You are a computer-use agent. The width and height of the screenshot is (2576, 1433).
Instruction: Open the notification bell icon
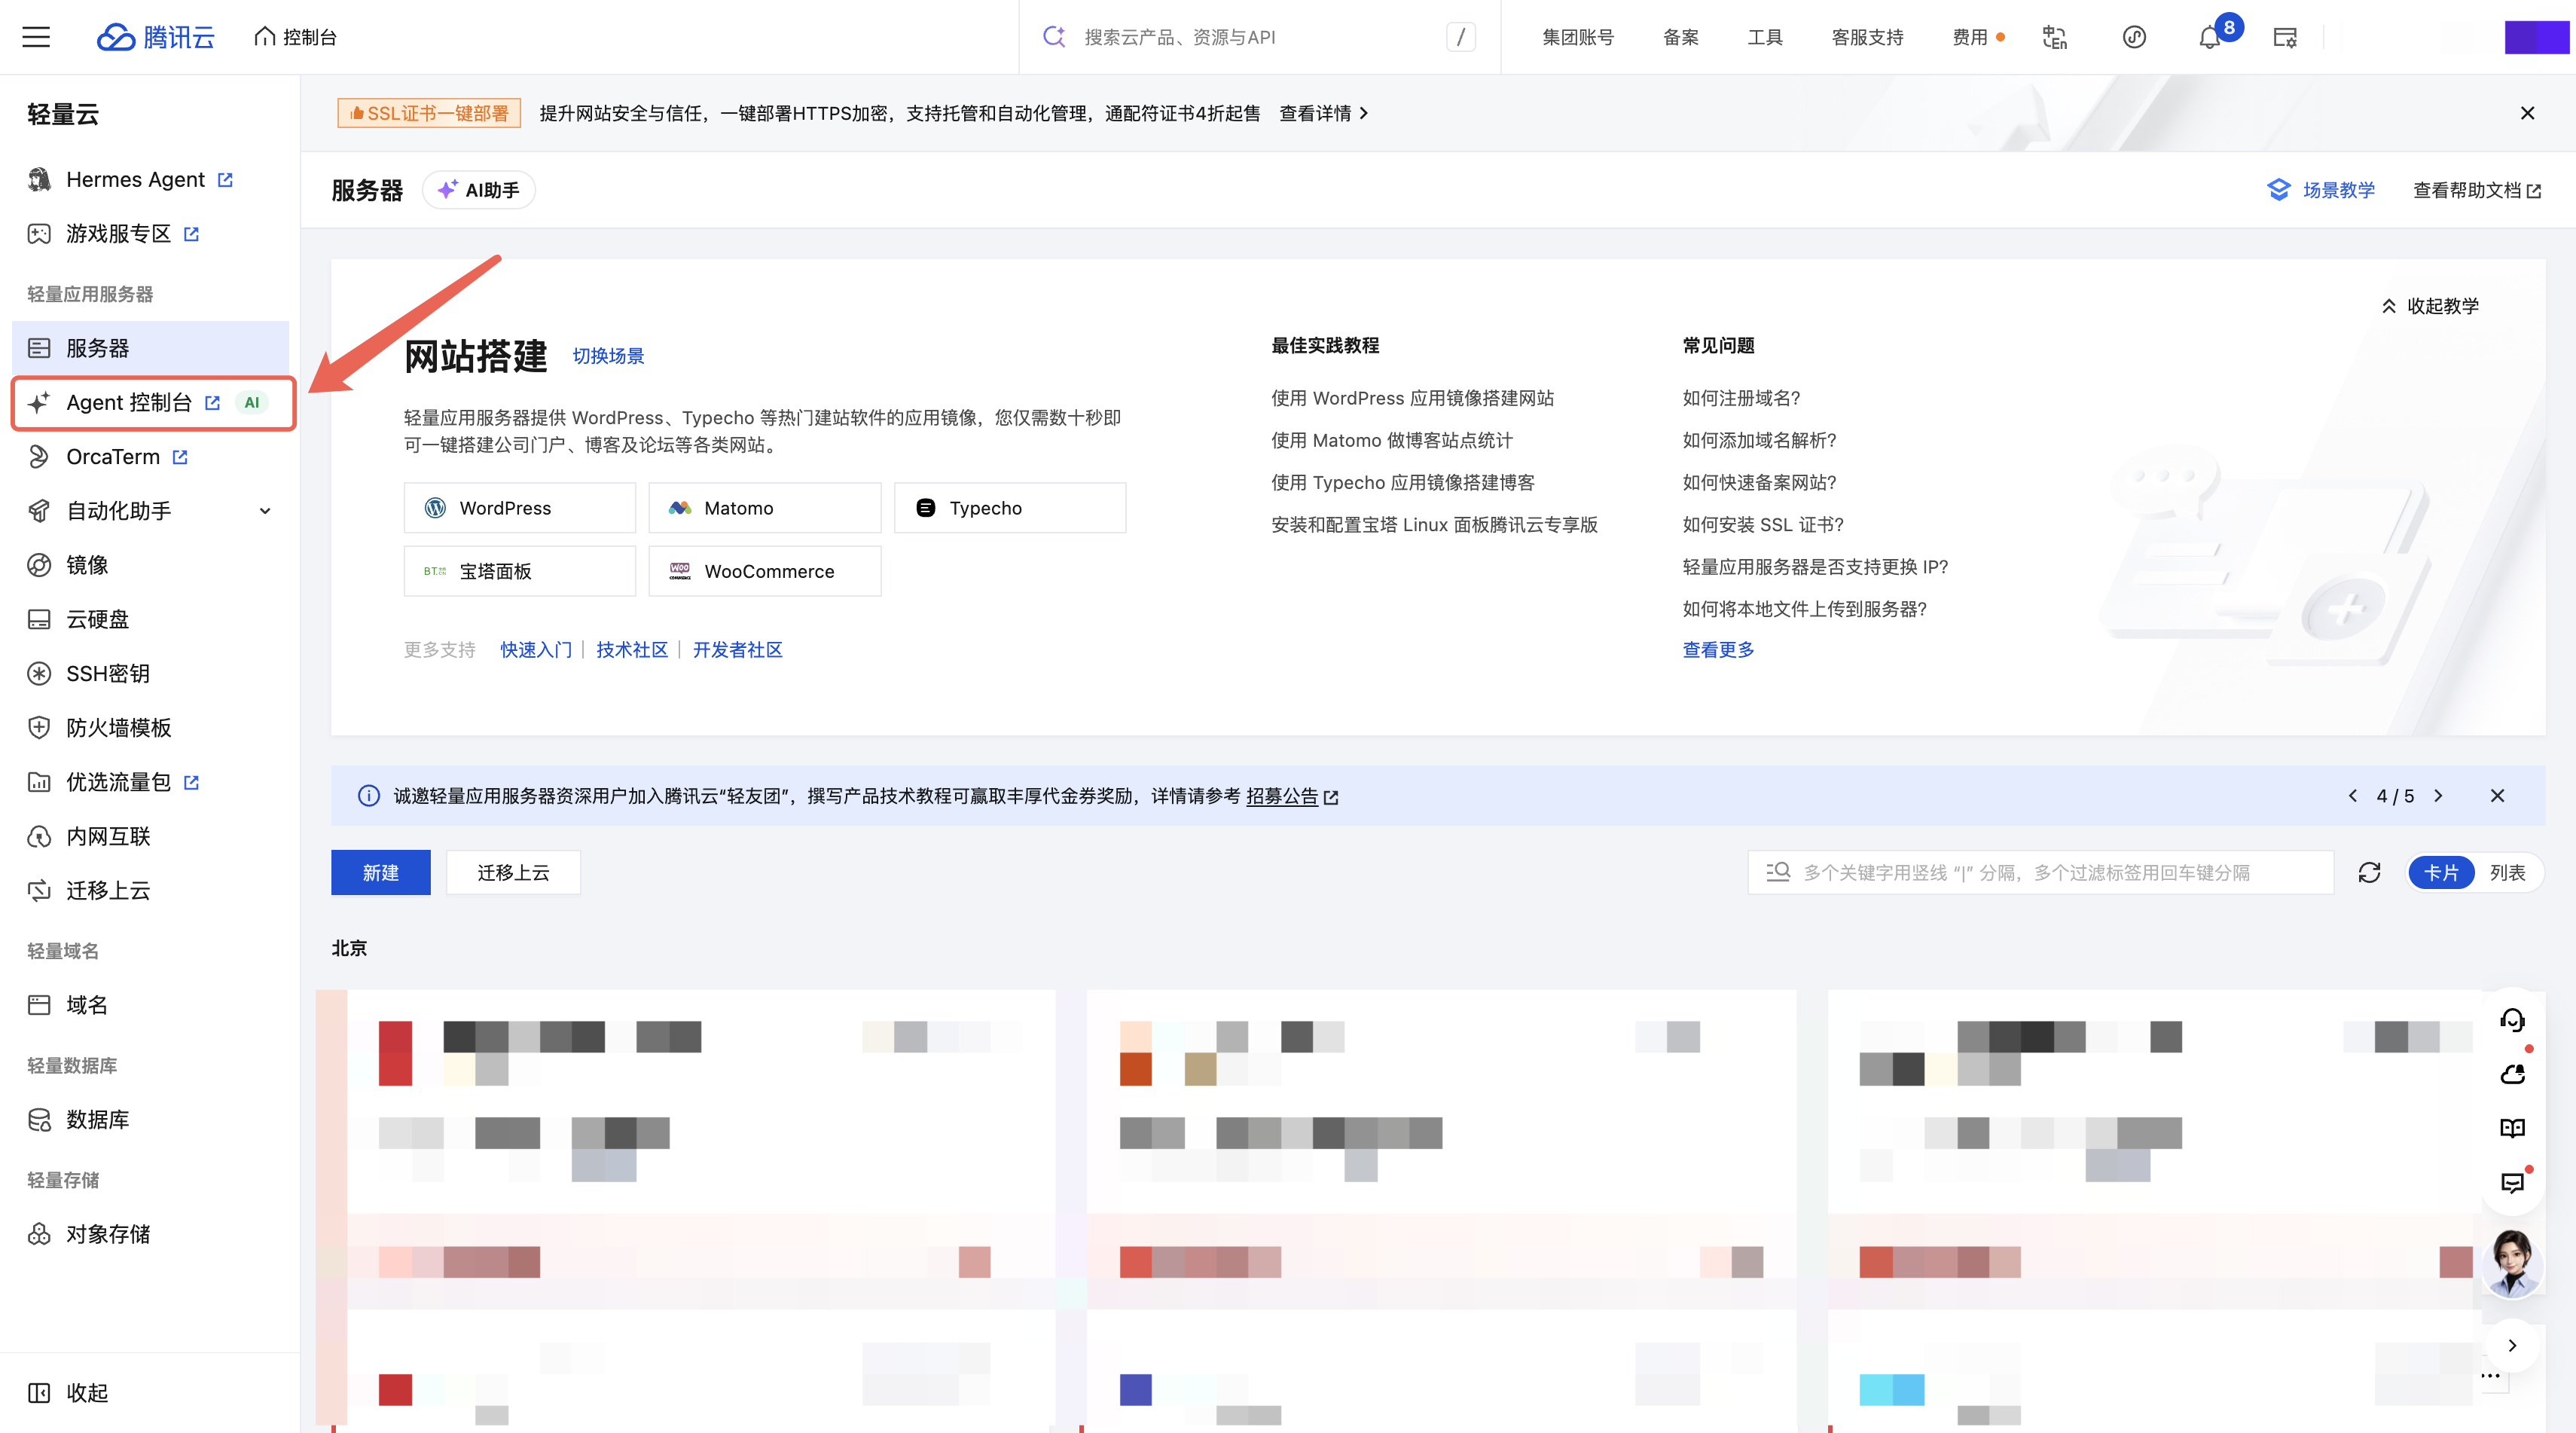point(2209,38)
